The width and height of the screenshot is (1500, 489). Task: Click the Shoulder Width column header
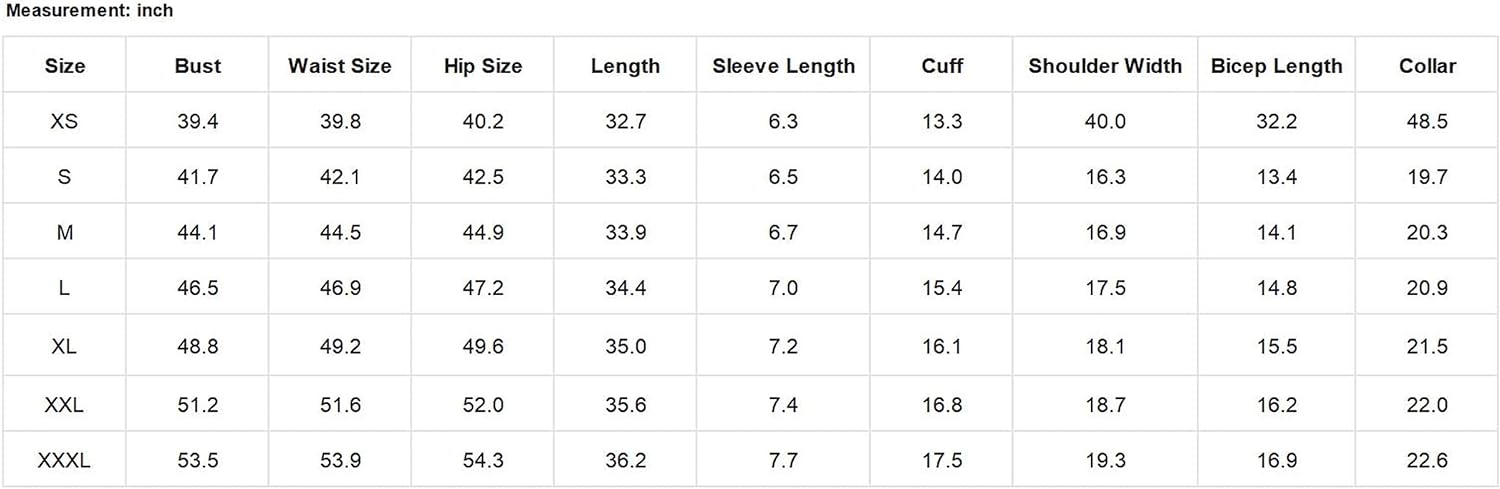point(1104,66)
